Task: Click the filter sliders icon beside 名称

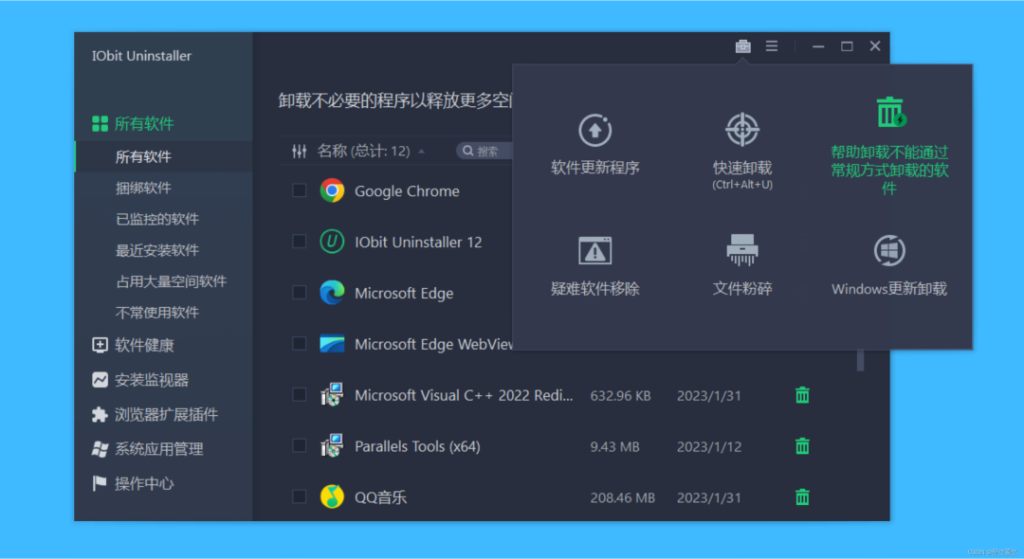Action: point(299,151)
